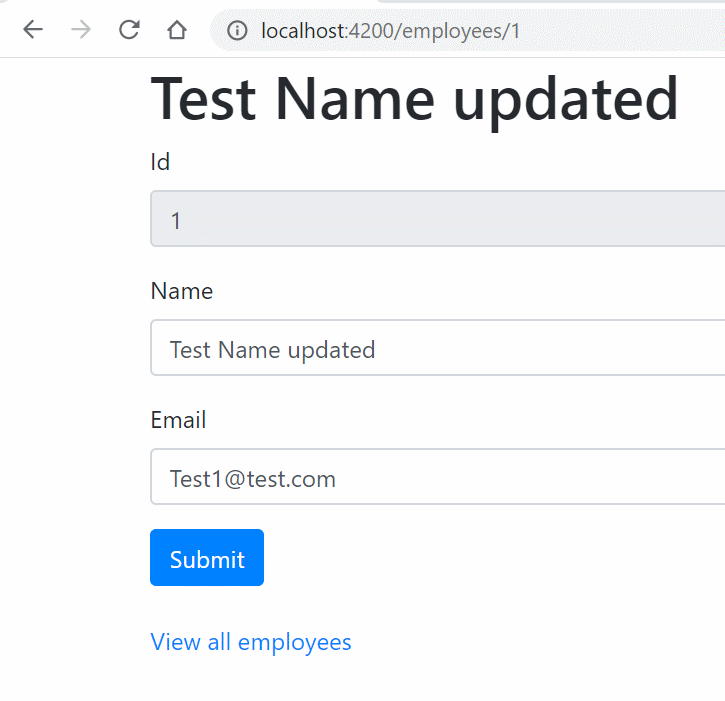The width and height of the screenshot is (725, 701).
Task: Click the word 'updated' in the page heading
Action: (x=566, y=101)
